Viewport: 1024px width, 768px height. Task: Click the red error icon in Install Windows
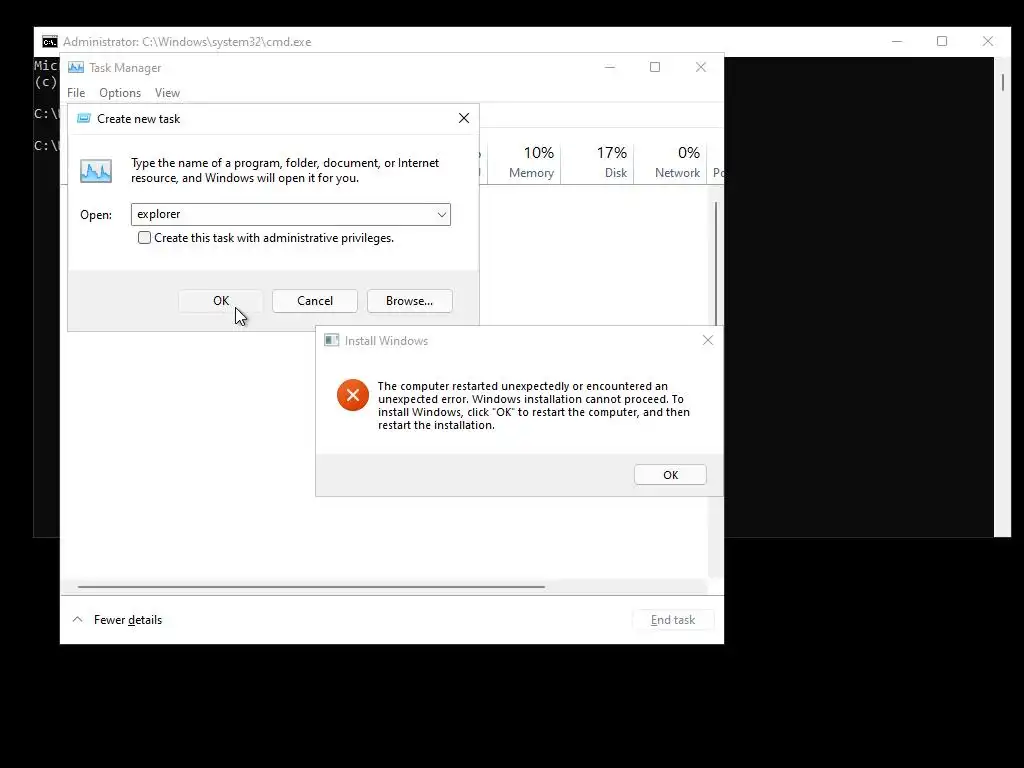pos(353,395)
